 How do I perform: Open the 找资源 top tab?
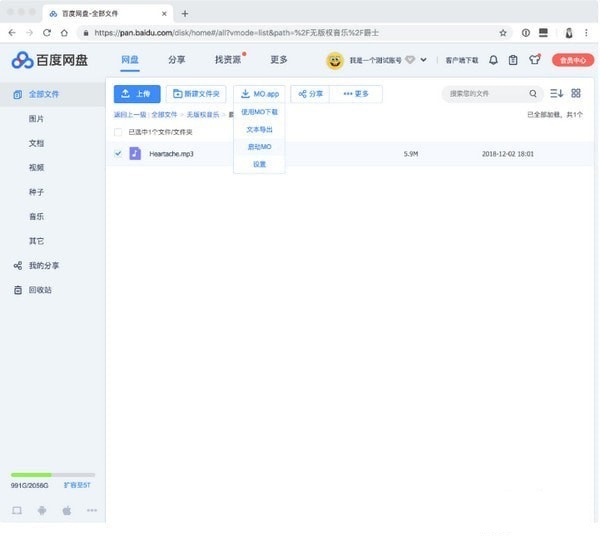tap(228, 60)
